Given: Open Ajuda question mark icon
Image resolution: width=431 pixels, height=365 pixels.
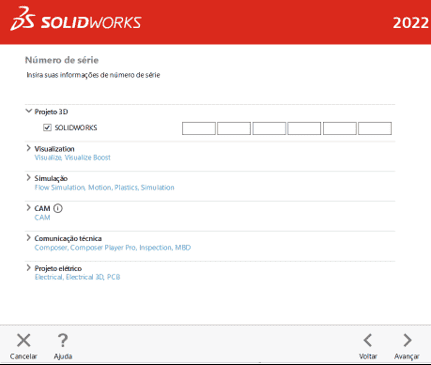Looking at the screenshot, I should coord(63,340).
